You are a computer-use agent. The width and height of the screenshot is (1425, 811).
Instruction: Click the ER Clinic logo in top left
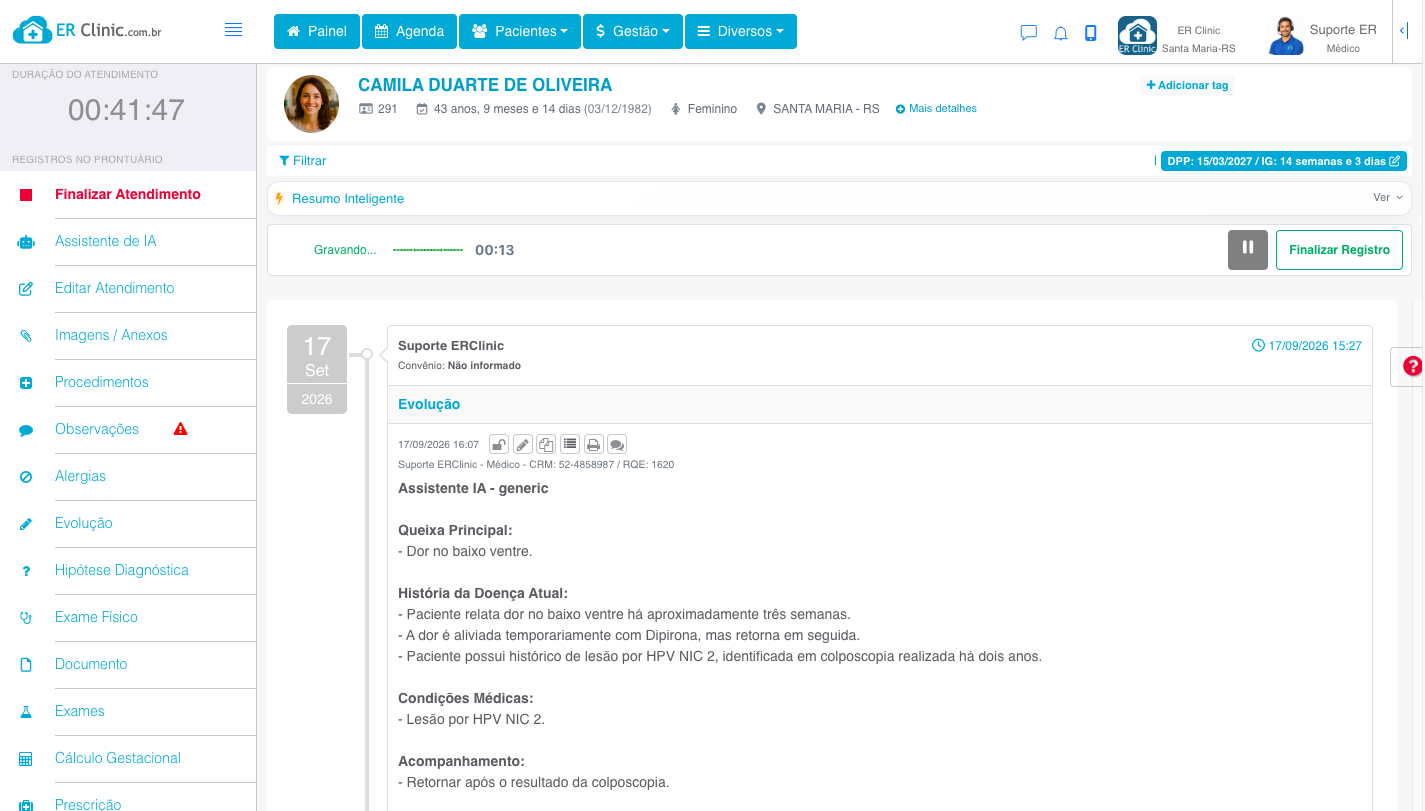tap(87, 31)
